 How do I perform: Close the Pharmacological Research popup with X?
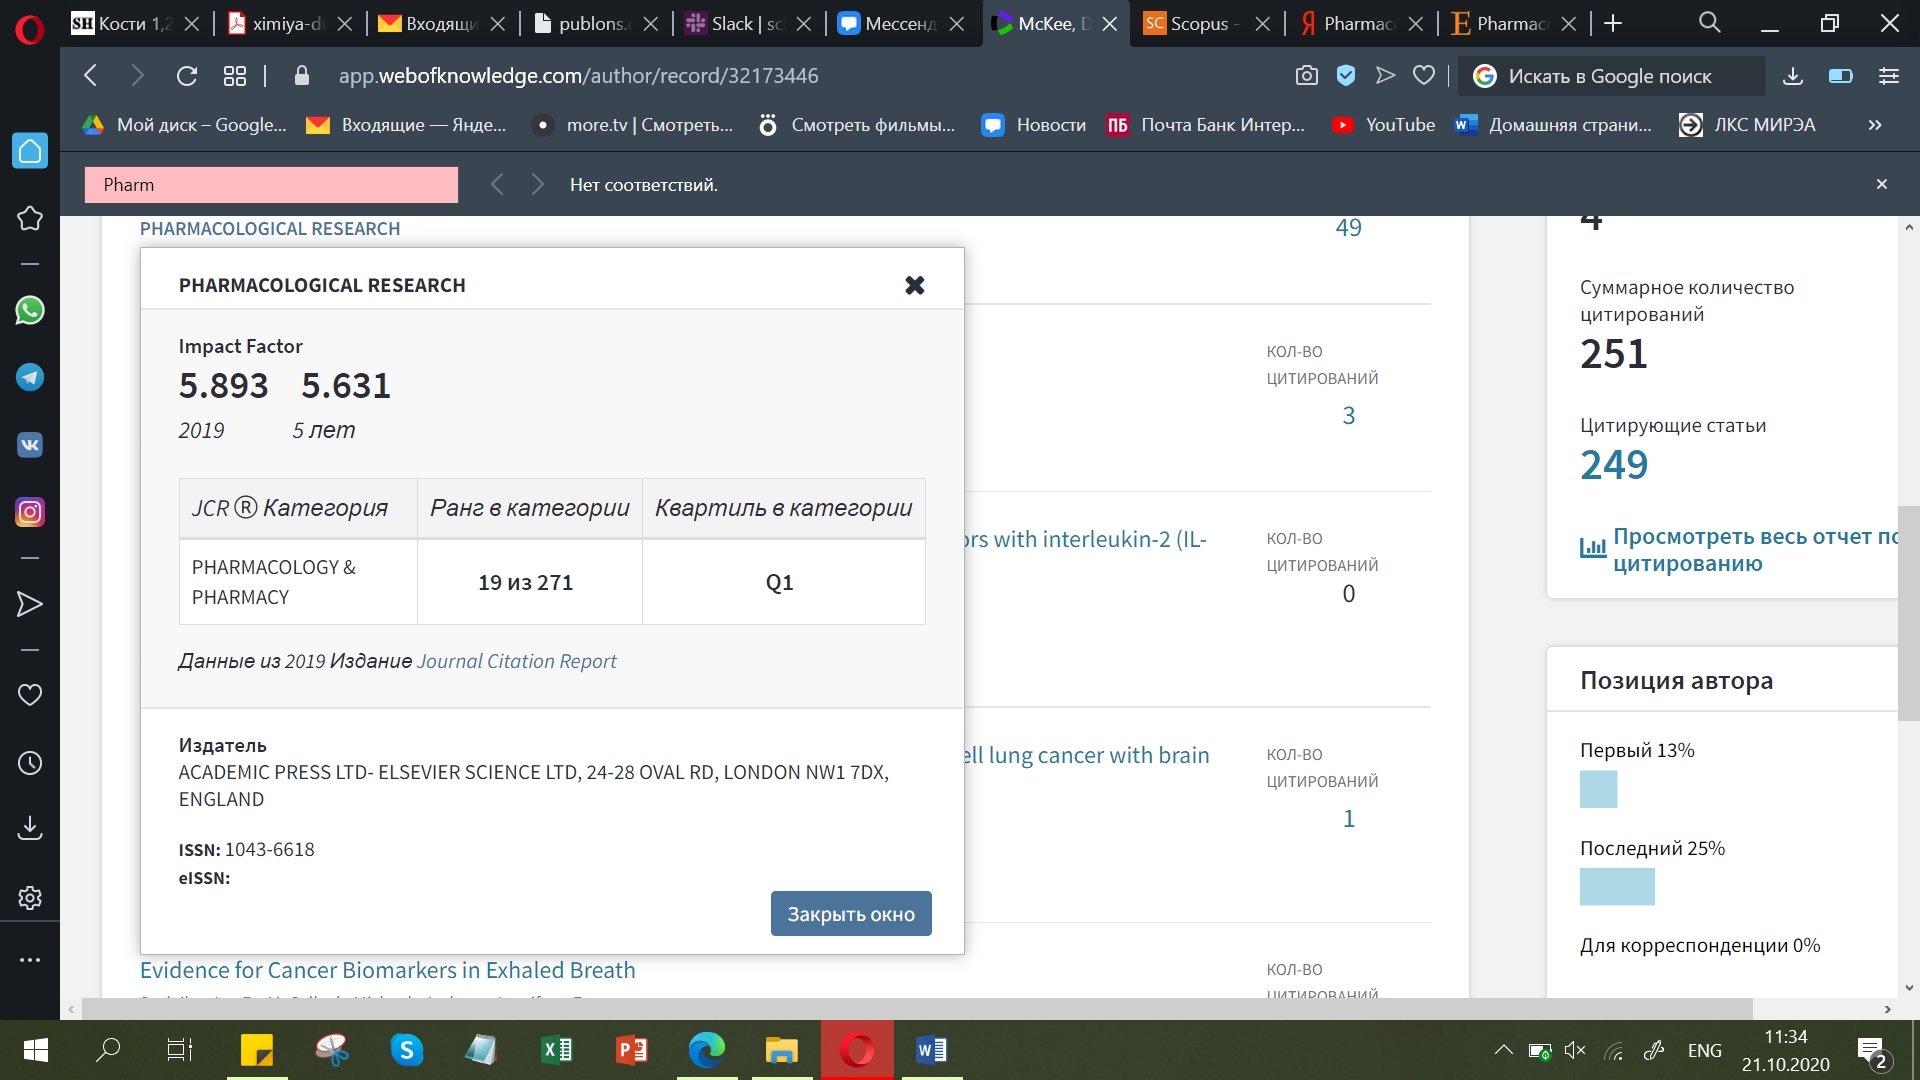point(914,286)
